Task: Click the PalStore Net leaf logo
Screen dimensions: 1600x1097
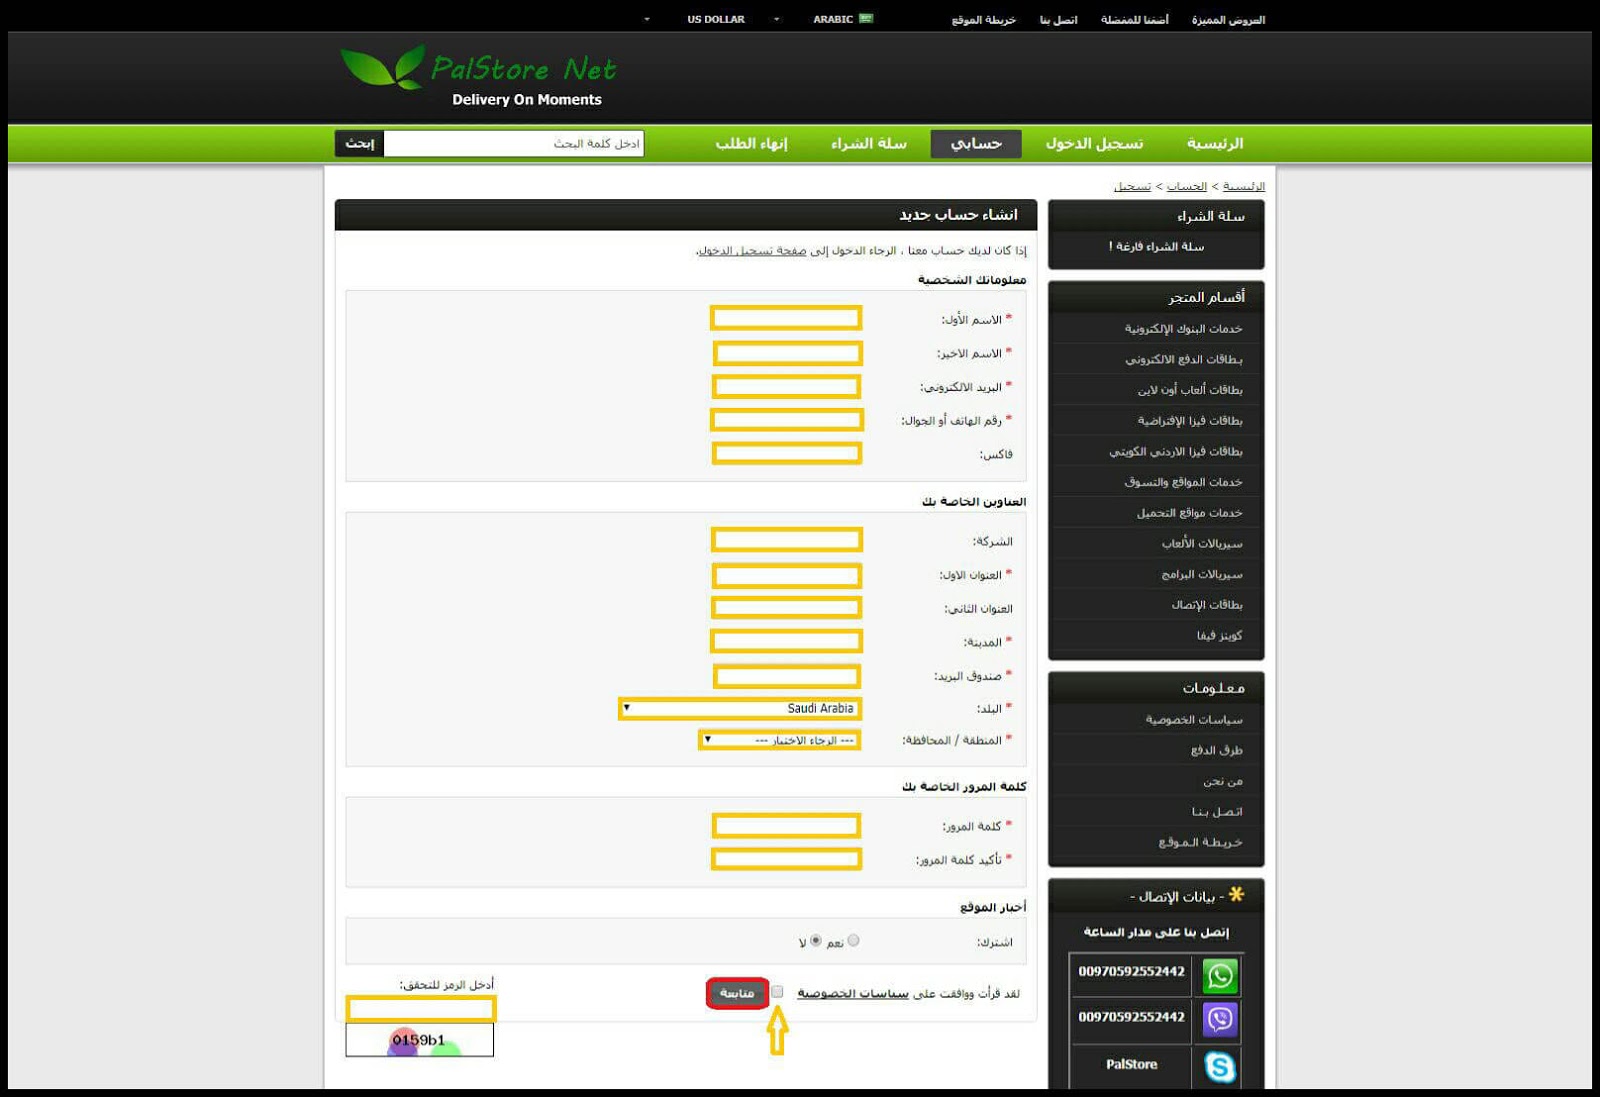Action: (x=382, y=68)
